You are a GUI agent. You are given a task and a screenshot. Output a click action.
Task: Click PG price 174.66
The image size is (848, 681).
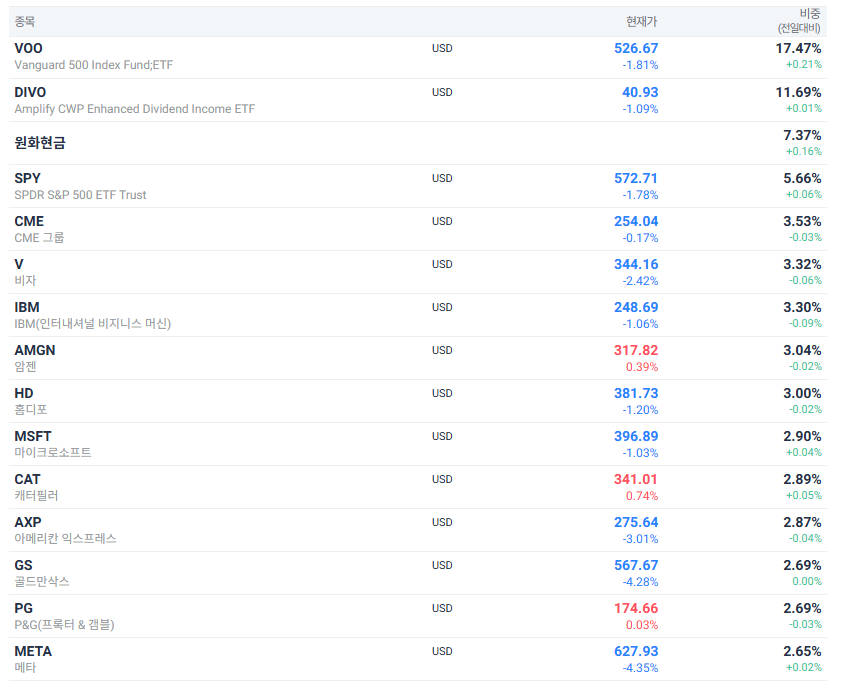pyautogui.click(x=636, y=609)
